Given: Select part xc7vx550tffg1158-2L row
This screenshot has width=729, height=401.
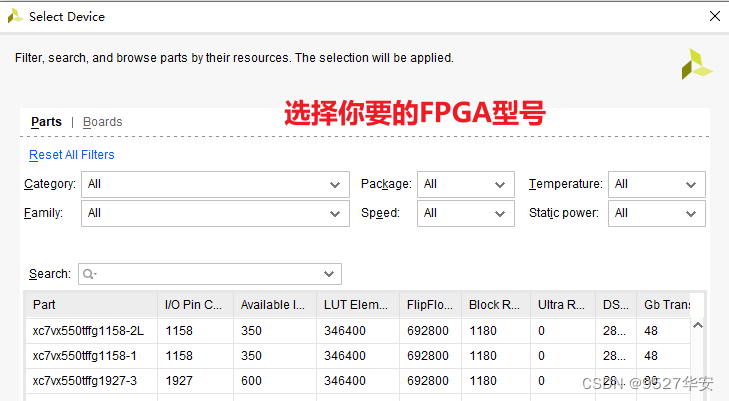Looking at the screenshot, I should pos(90,330).
